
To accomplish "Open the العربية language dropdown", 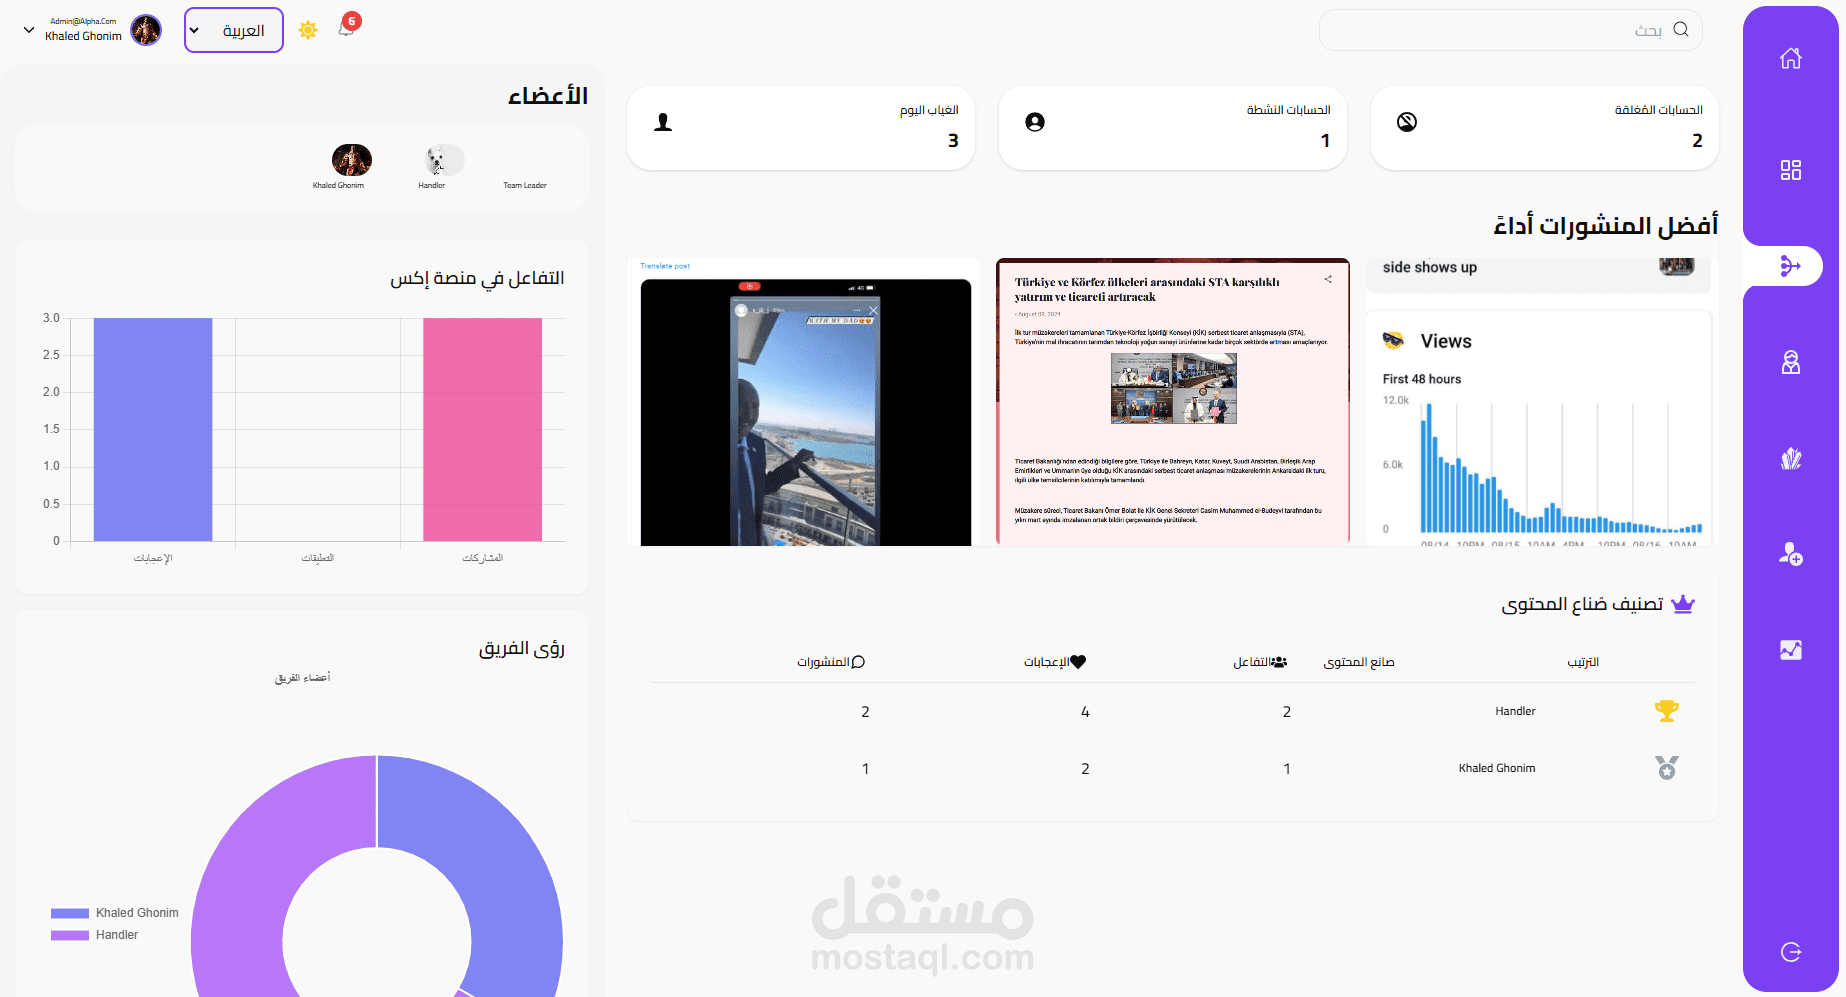I will [234, 30].
